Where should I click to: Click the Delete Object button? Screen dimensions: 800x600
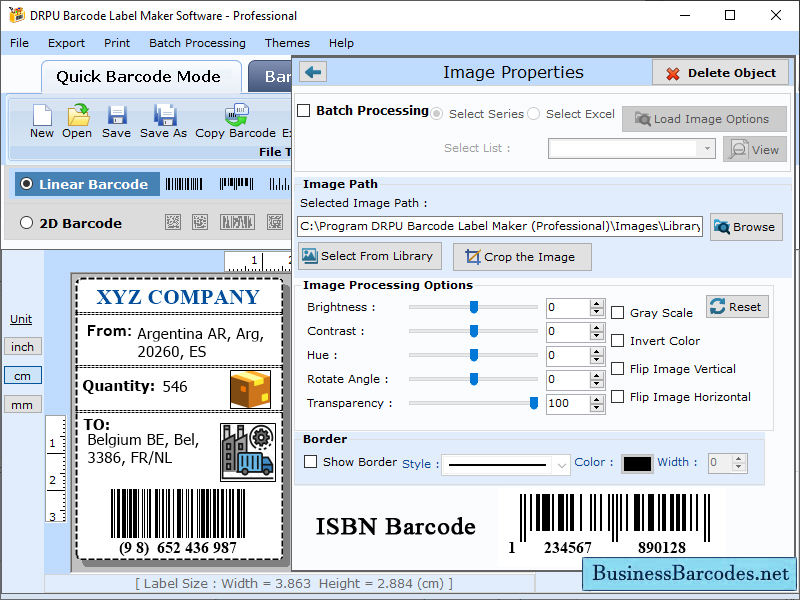pyautogui.click(x=720, y=73)
